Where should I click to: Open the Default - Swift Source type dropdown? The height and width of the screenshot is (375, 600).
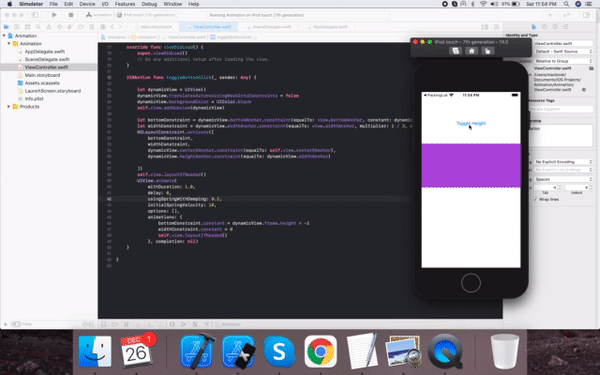pyautogui.click(x=563, y=51)
